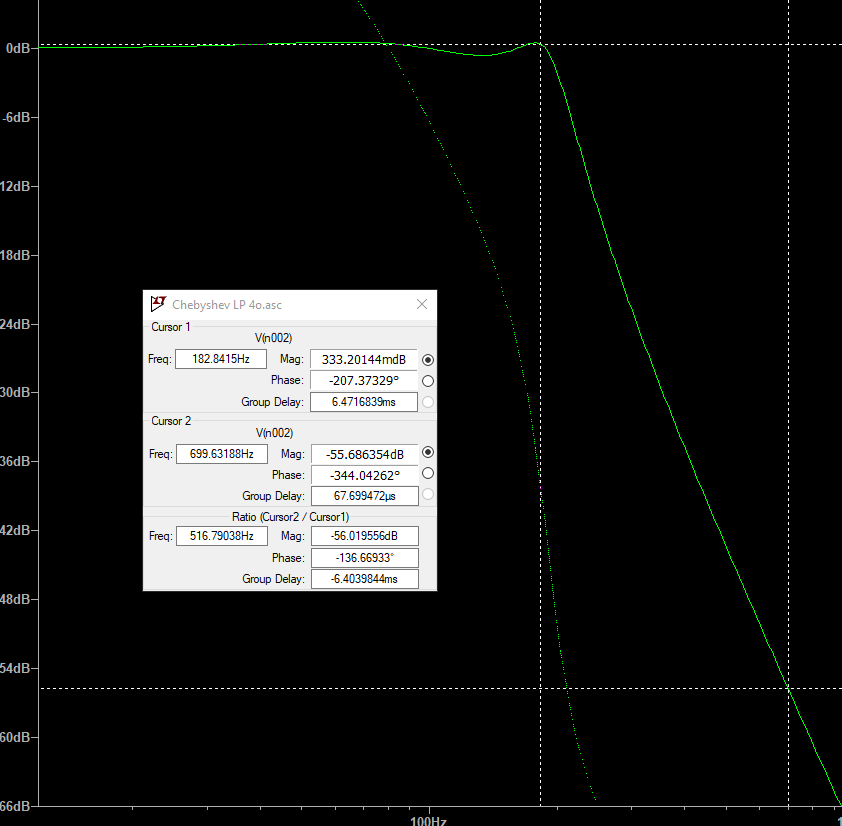Click Cursor 2 Mag field showing -55.686354dB
This screenshot has height=826, width=842.
point(364,454)
